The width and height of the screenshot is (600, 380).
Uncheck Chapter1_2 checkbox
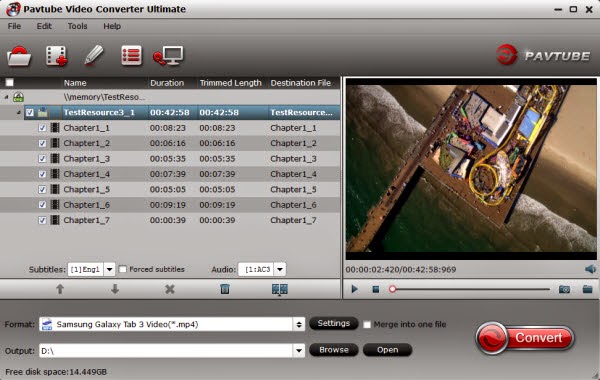pos(42,143)
